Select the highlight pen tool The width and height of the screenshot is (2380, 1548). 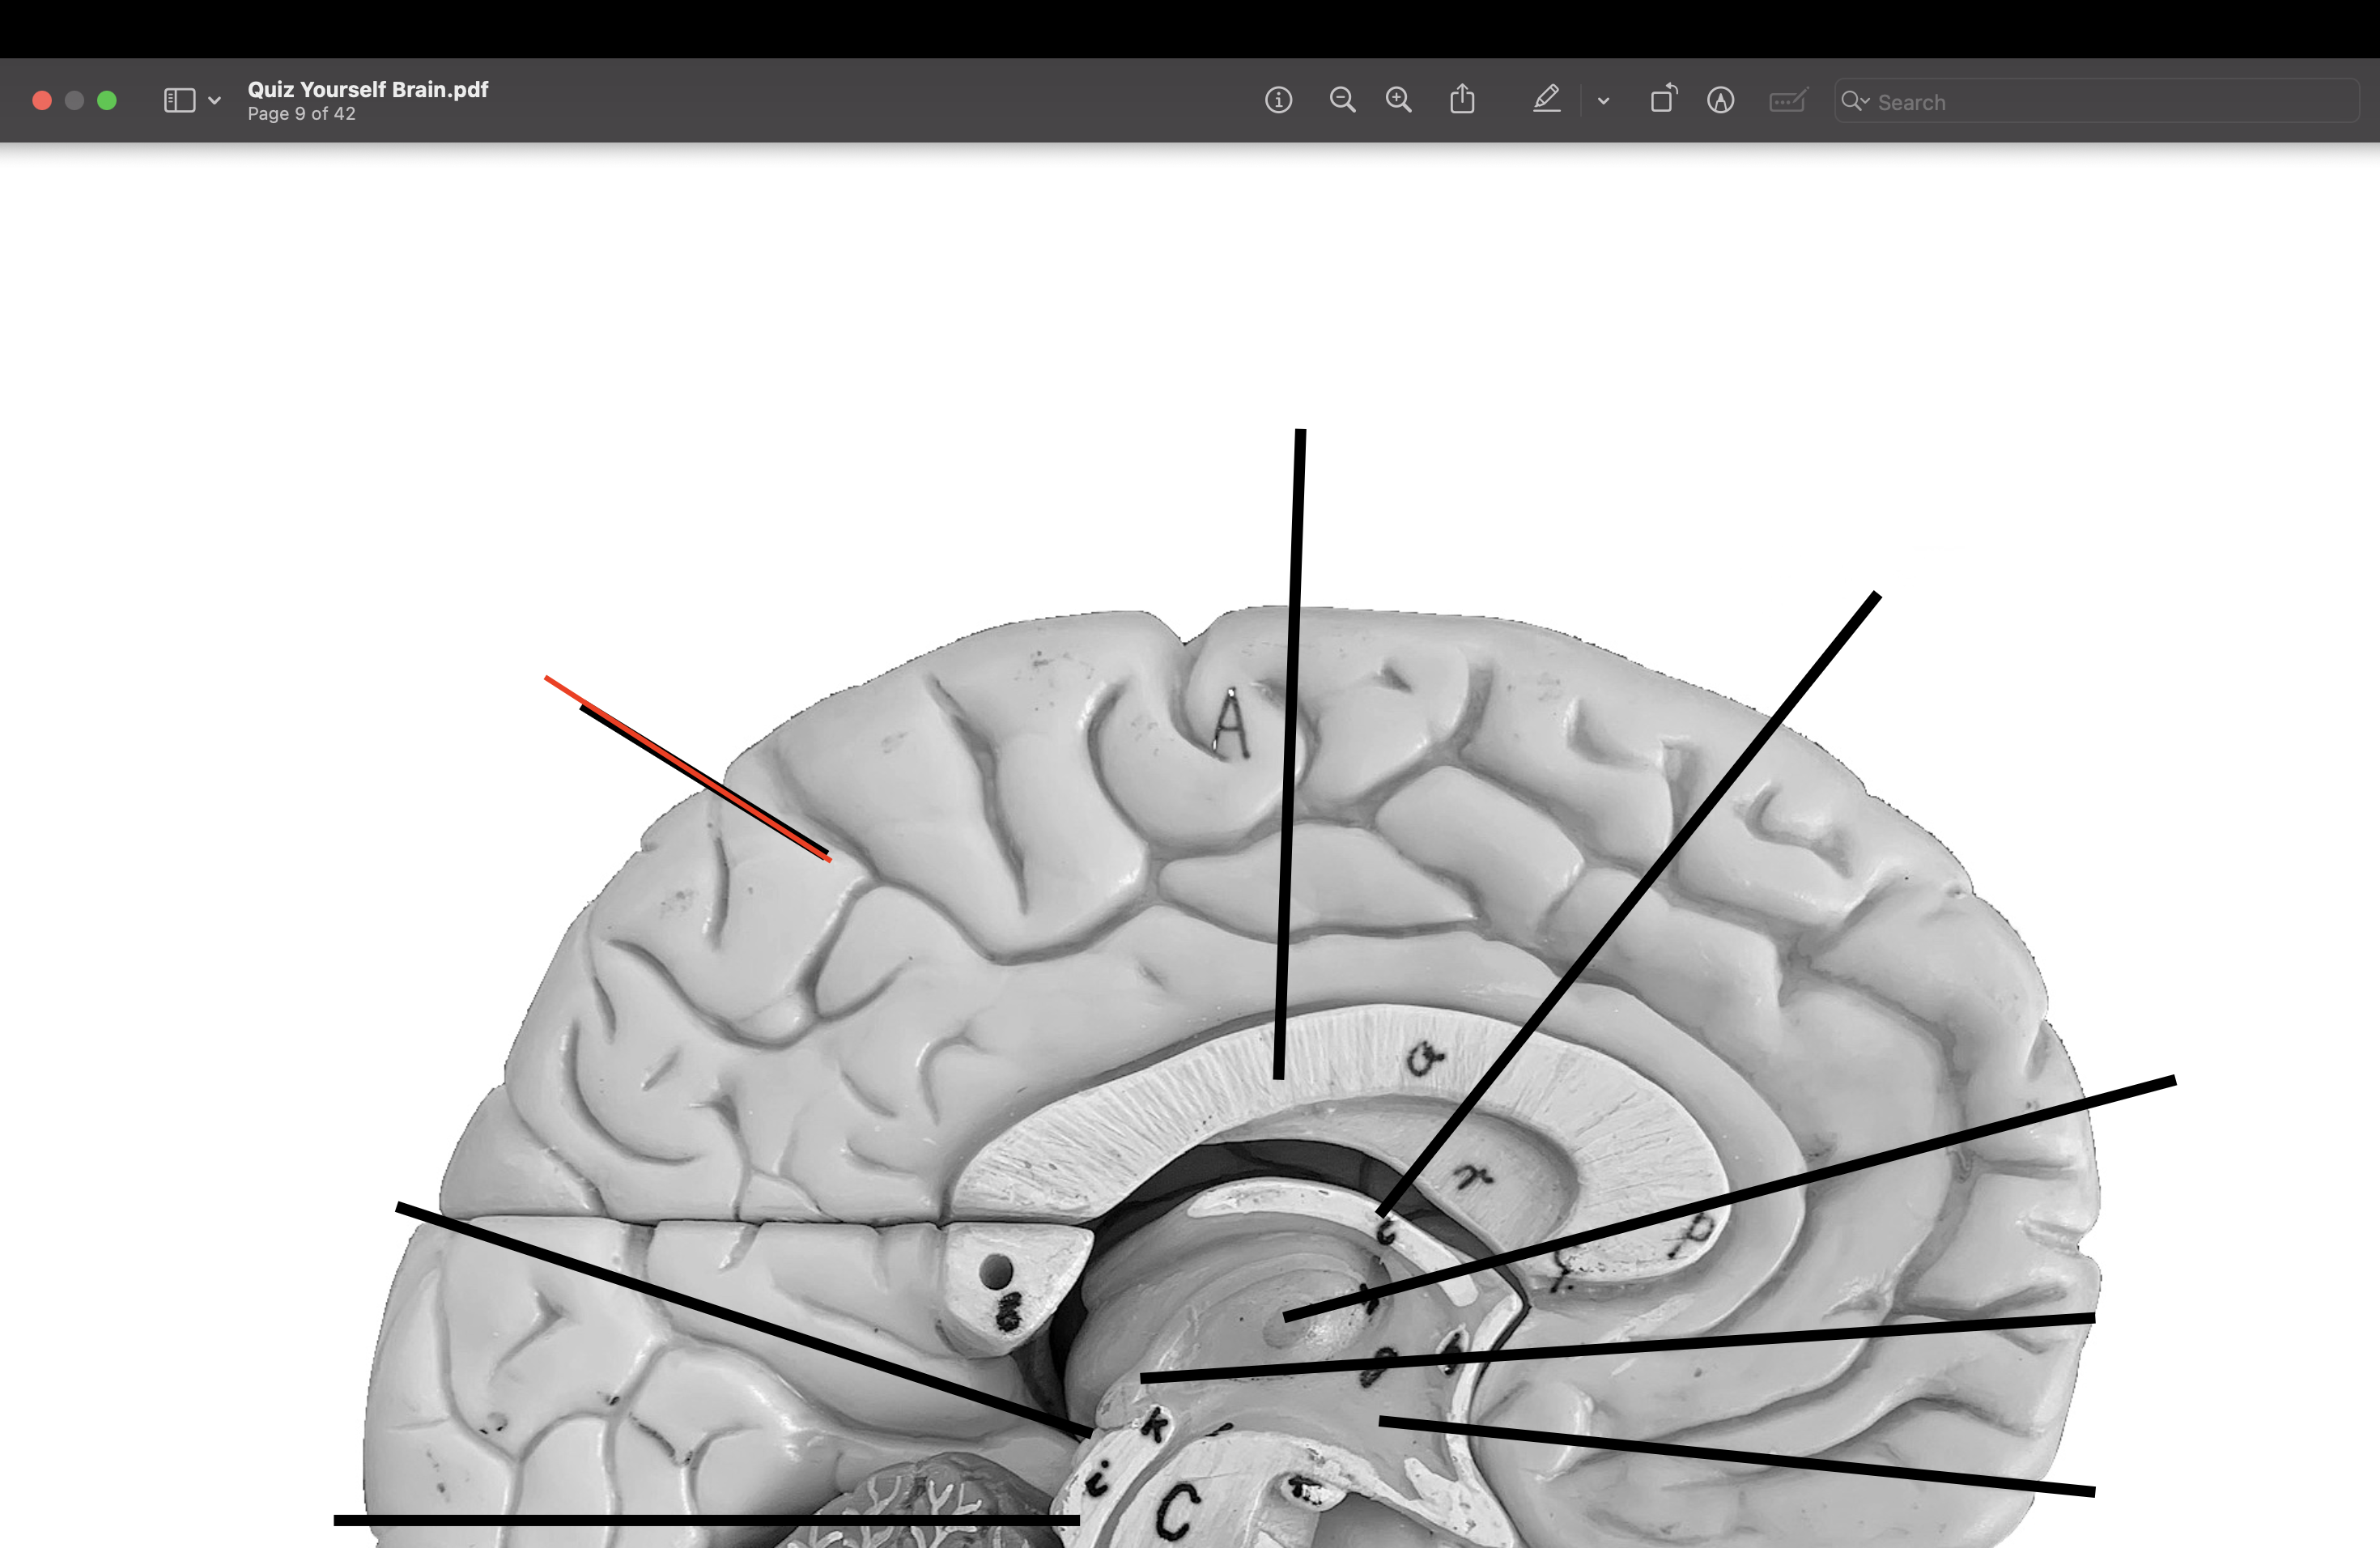click(1547, 99)
